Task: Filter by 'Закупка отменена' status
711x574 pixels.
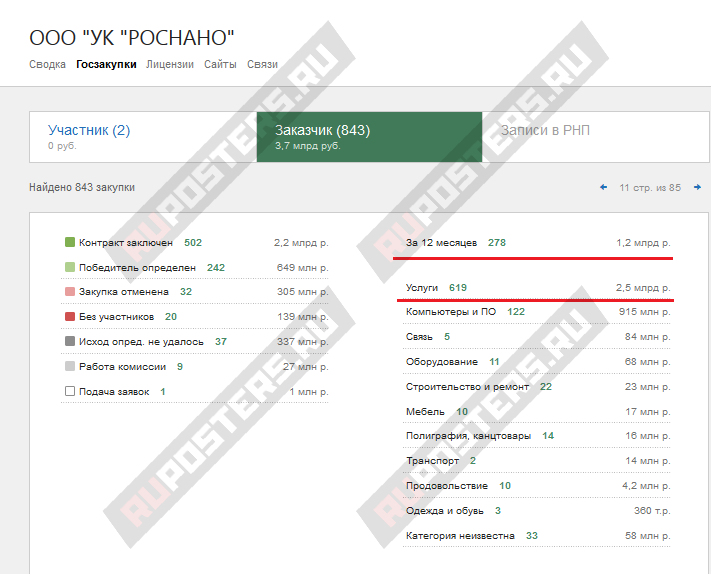Action: click(124, 292)
